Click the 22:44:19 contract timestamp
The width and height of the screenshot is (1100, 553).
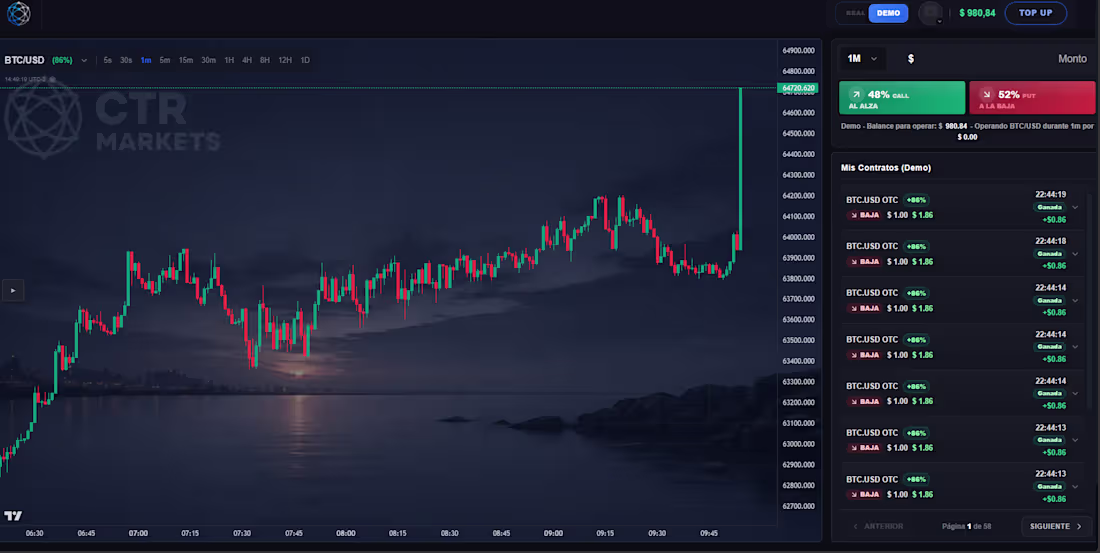pos(1050,194)
